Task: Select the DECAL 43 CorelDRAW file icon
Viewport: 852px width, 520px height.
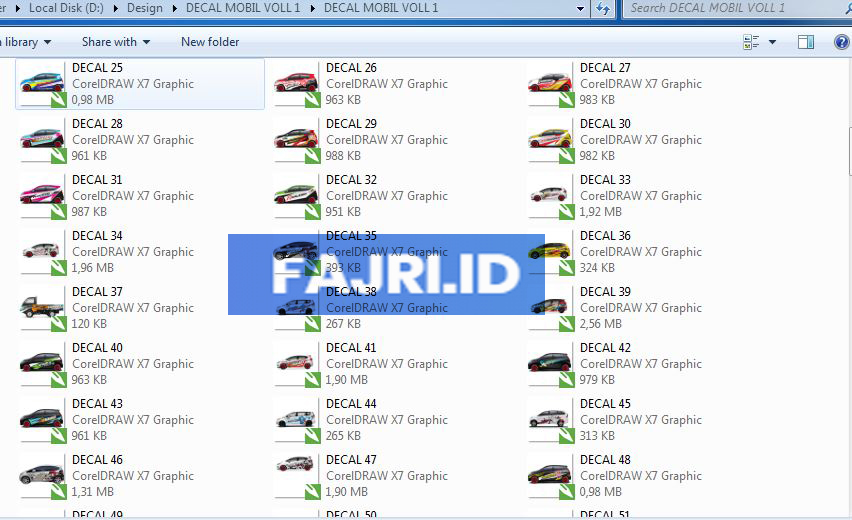Action: (42, 420)
